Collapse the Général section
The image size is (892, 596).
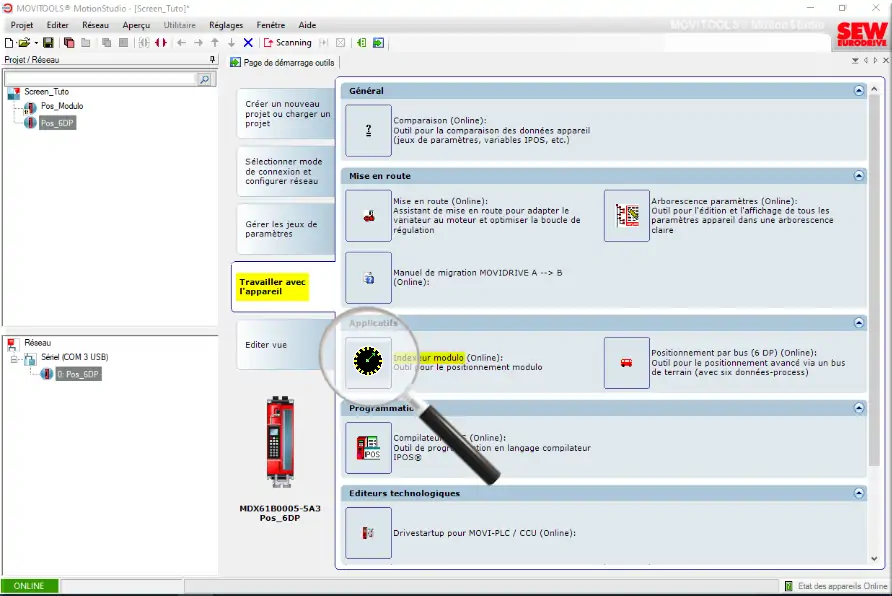(858, 90)
